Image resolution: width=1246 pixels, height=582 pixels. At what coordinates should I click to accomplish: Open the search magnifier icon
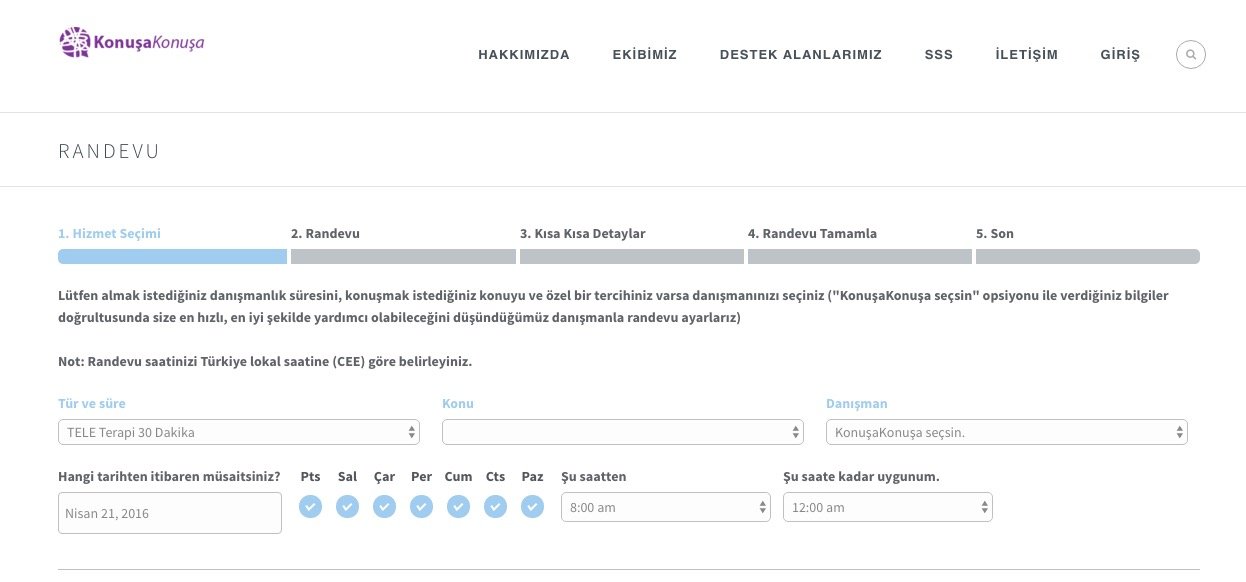[x=1190, y=54]
